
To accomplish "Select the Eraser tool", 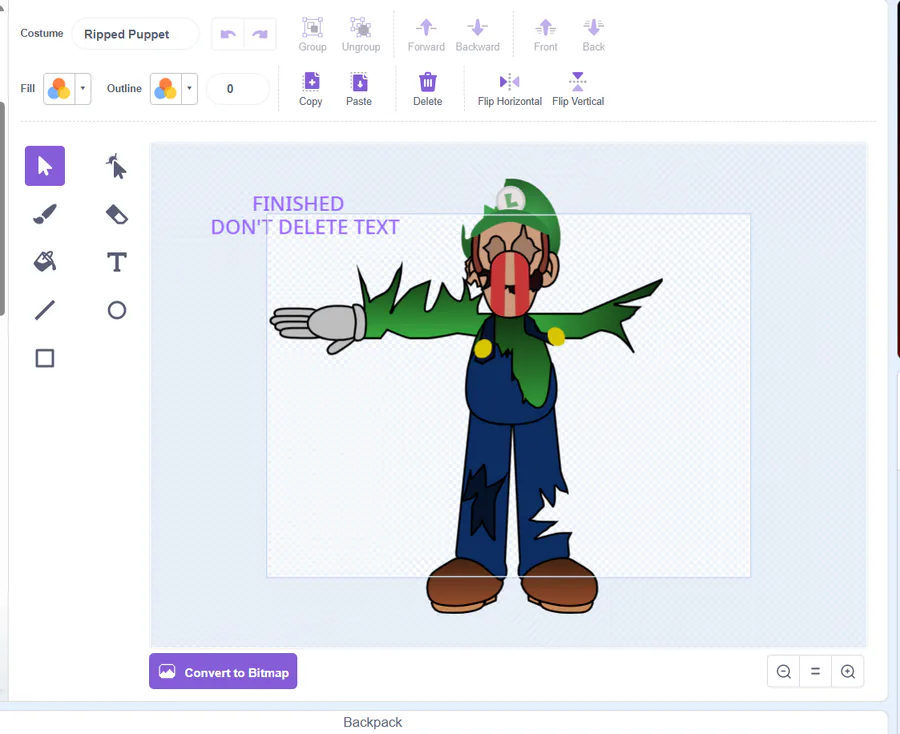I will coord(117,214).
